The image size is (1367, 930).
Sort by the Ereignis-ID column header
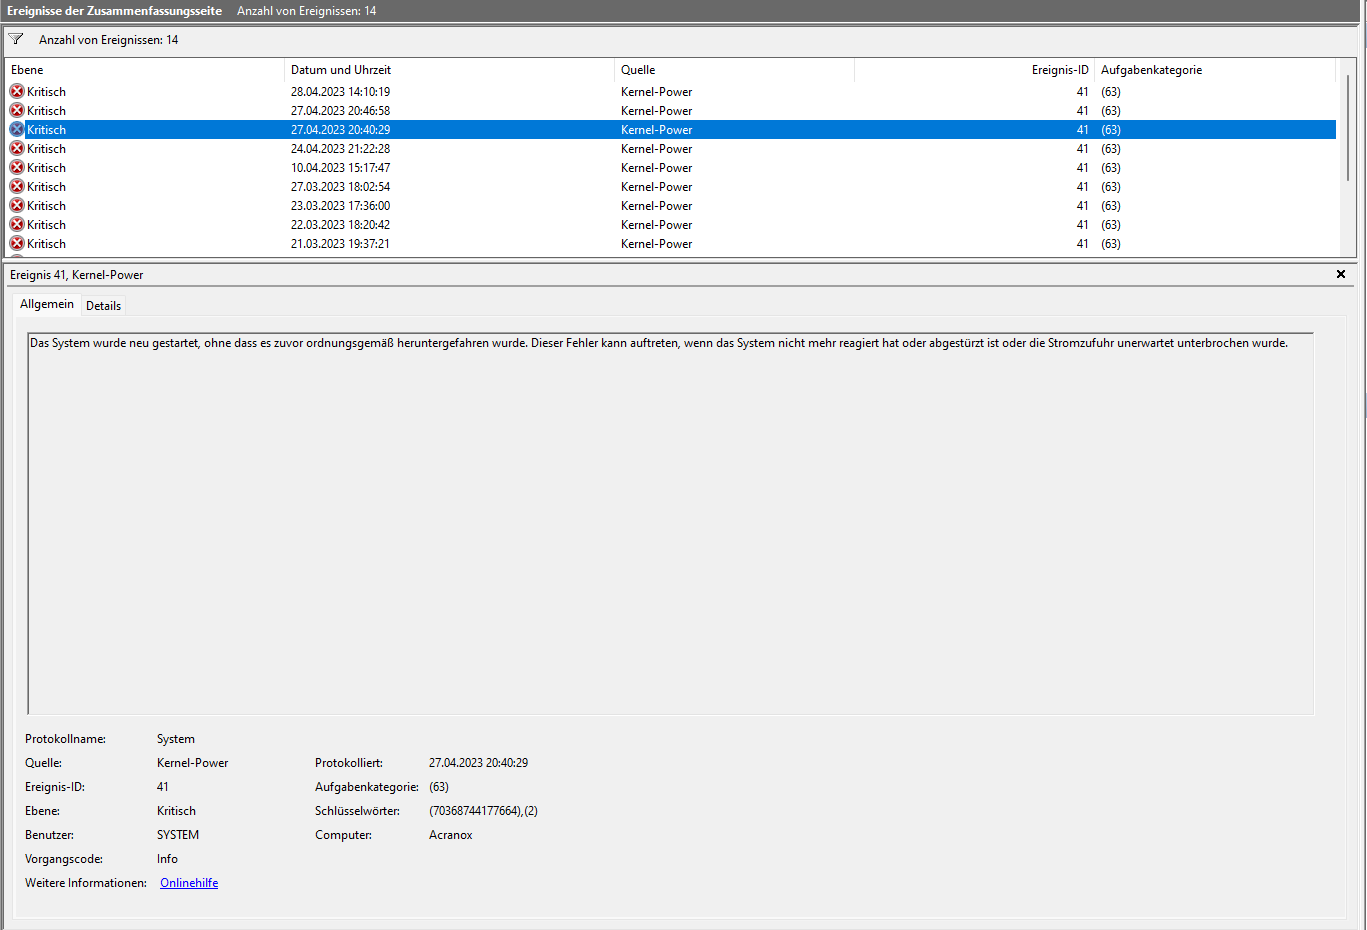pos(974,70)
